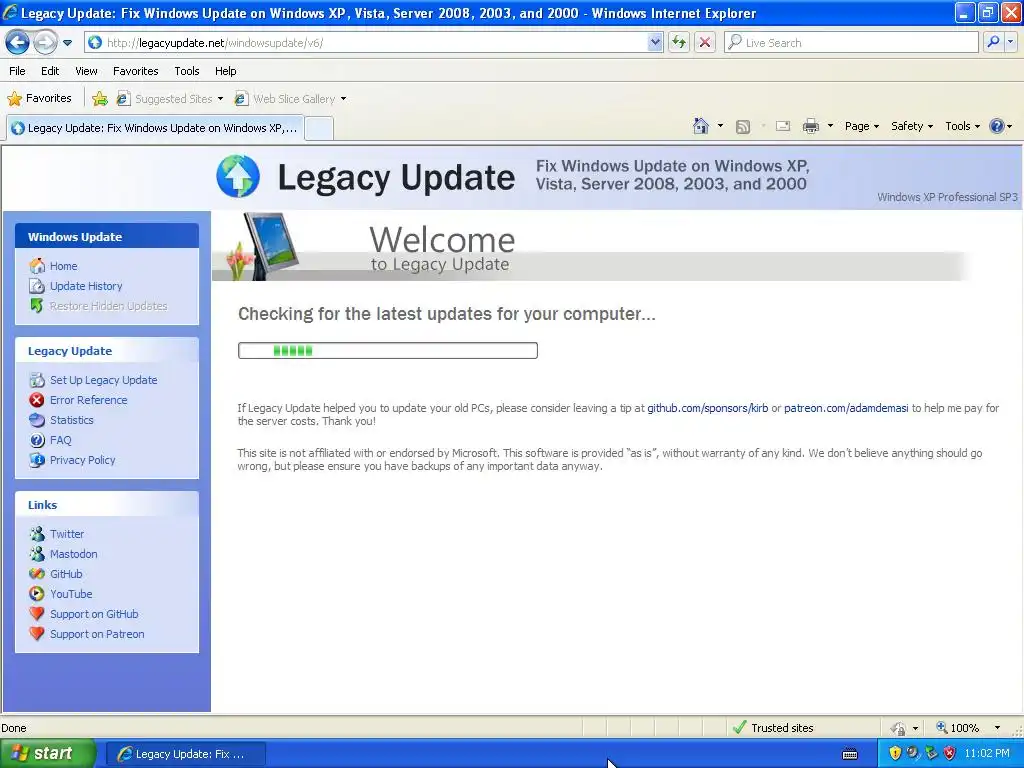This screenshot has width=1024, height=768.
Task: Open the FAQ link
Action: coord(60,440)
